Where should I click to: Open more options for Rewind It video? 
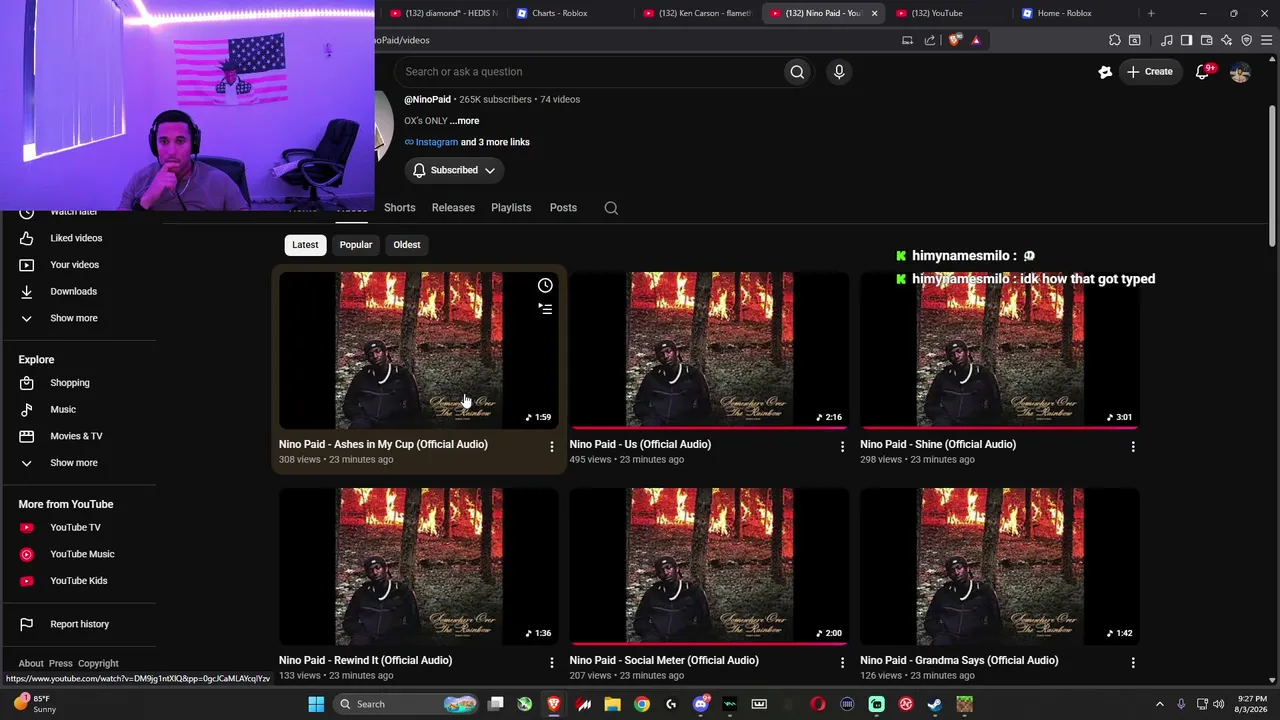pyautogui.click(x=551, y=663)
